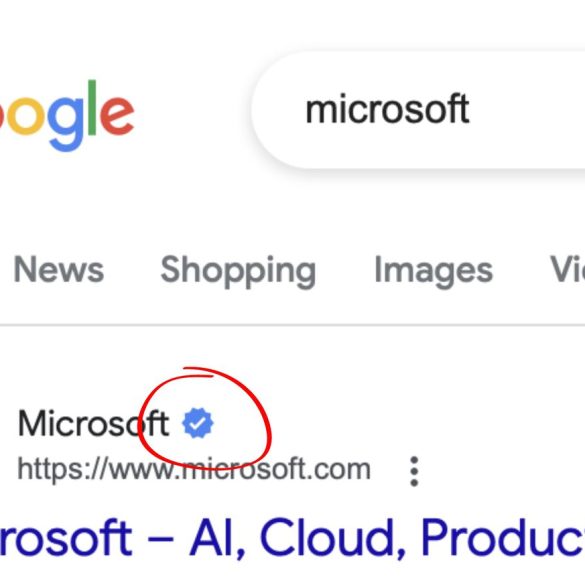The width and height of the screenshot is (585, 585).
Task: Show about-this-result menu via vertical dots
Action: [414, 471]
